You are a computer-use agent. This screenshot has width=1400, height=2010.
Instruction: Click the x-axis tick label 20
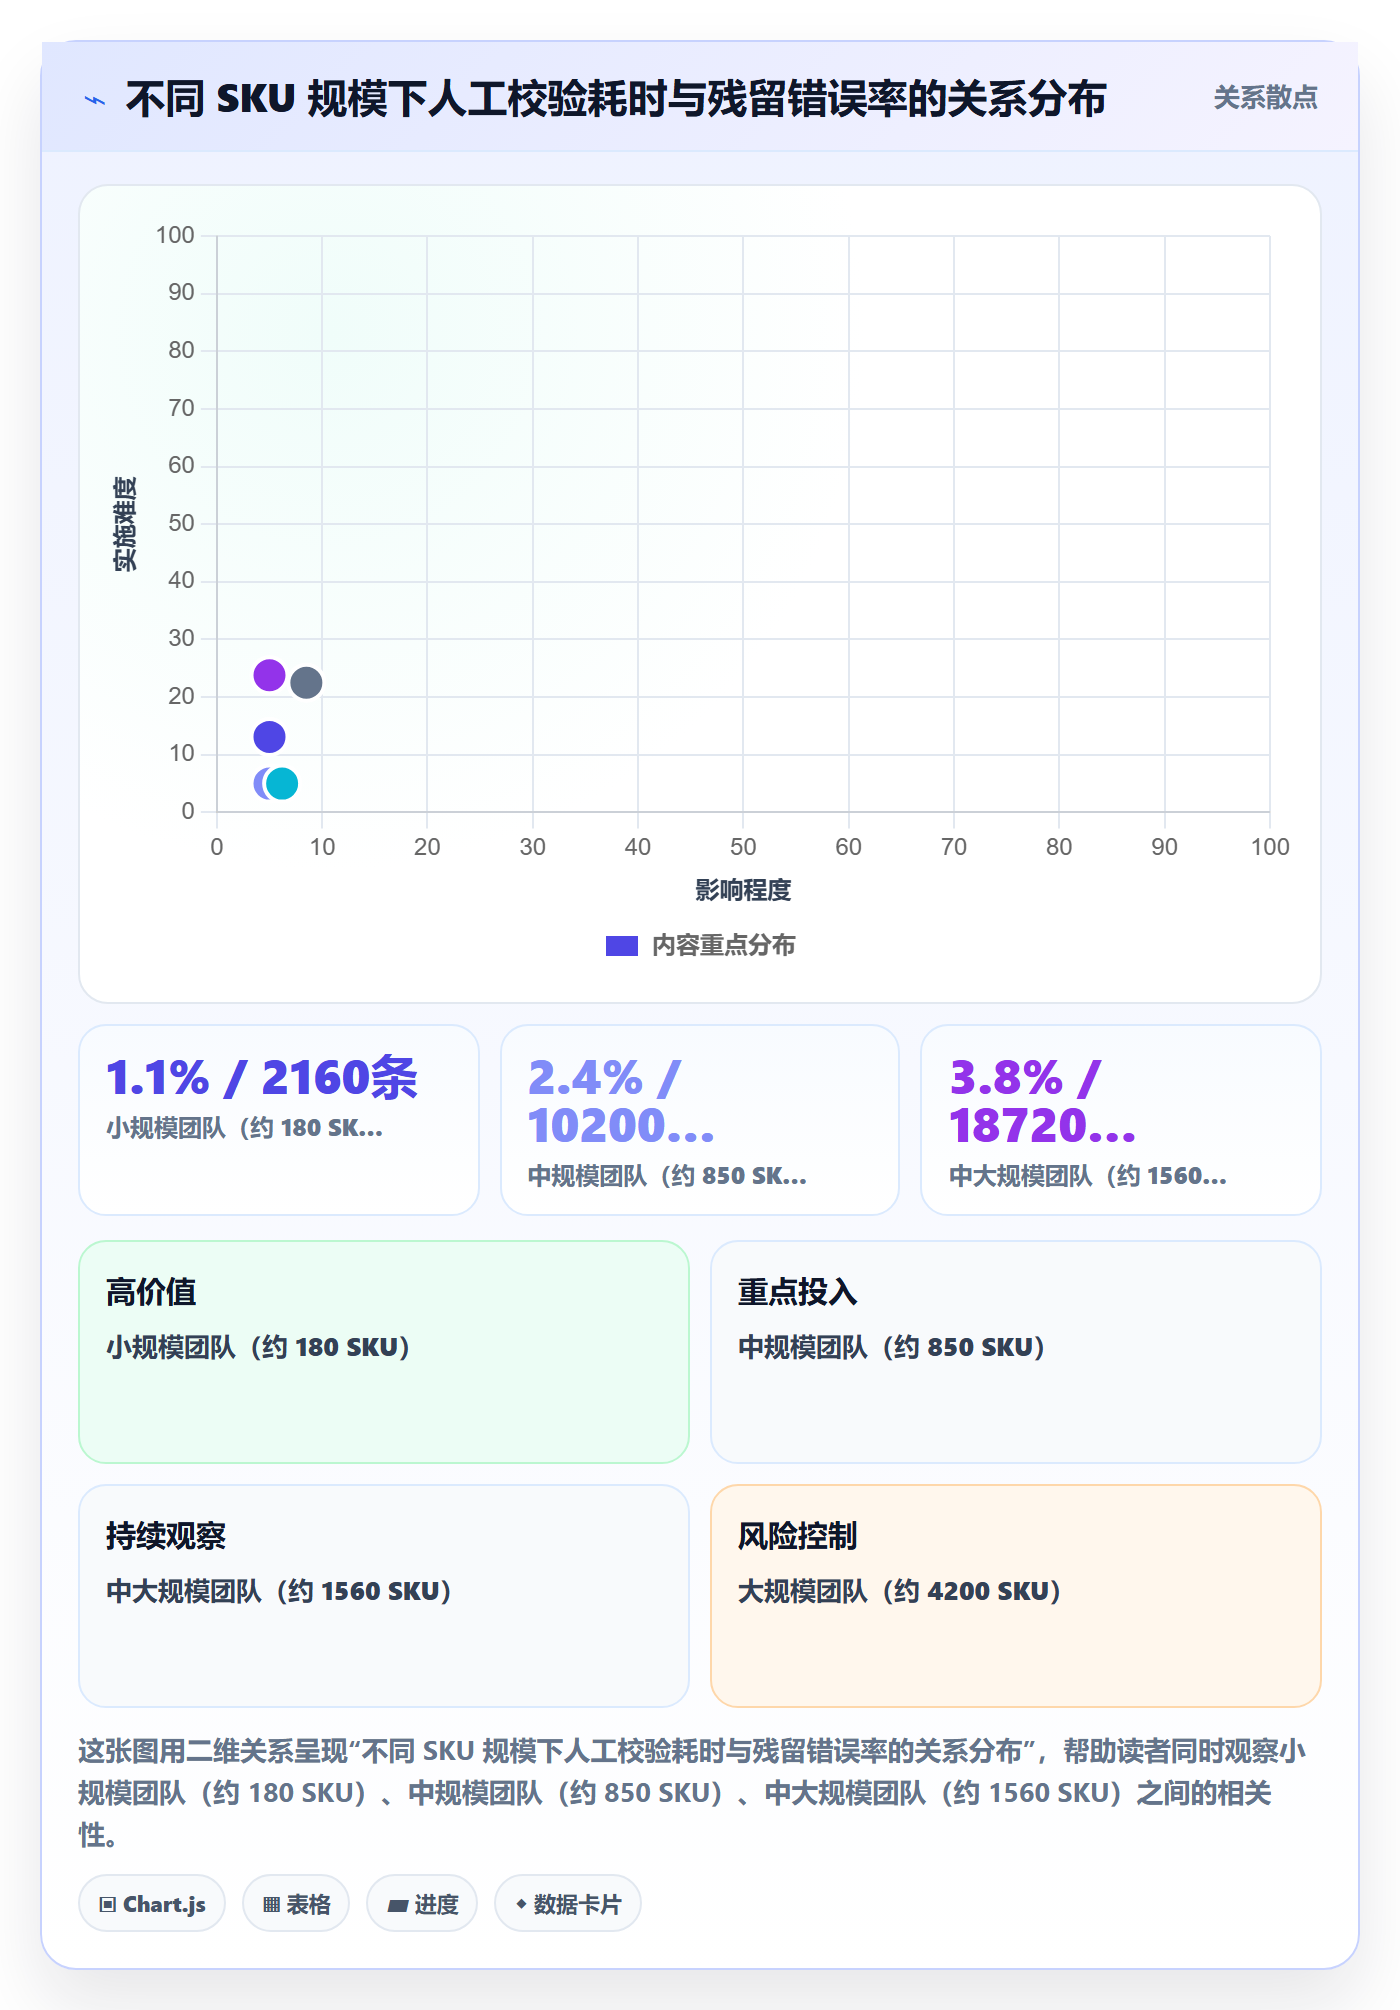click(x=427, y=847)
